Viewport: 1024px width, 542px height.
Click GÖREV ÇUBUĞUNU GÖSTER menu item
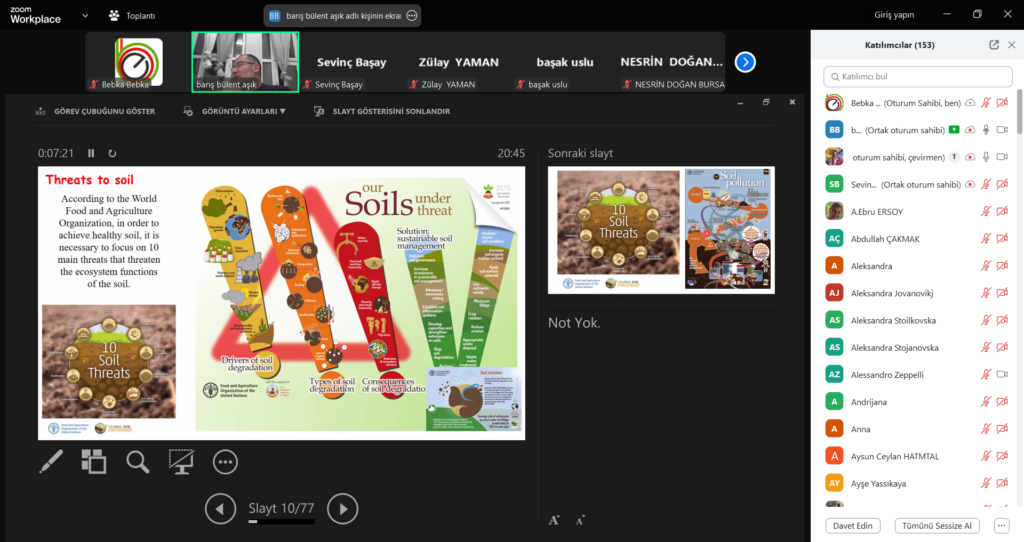[x=95, y=111]
